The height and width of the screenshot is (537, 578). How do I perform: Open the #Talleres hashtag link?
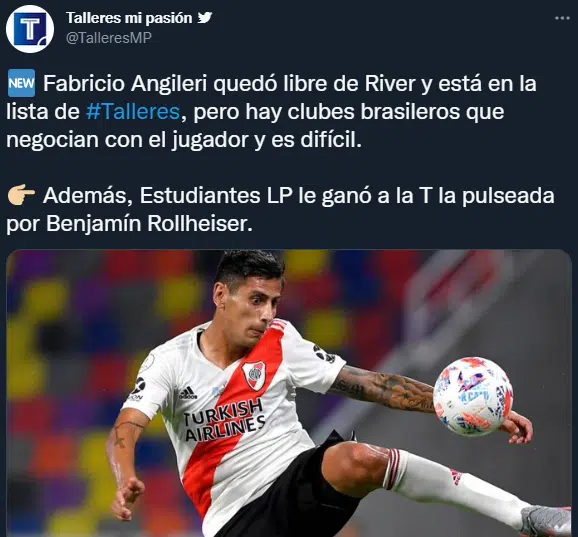tap(133, 111)
